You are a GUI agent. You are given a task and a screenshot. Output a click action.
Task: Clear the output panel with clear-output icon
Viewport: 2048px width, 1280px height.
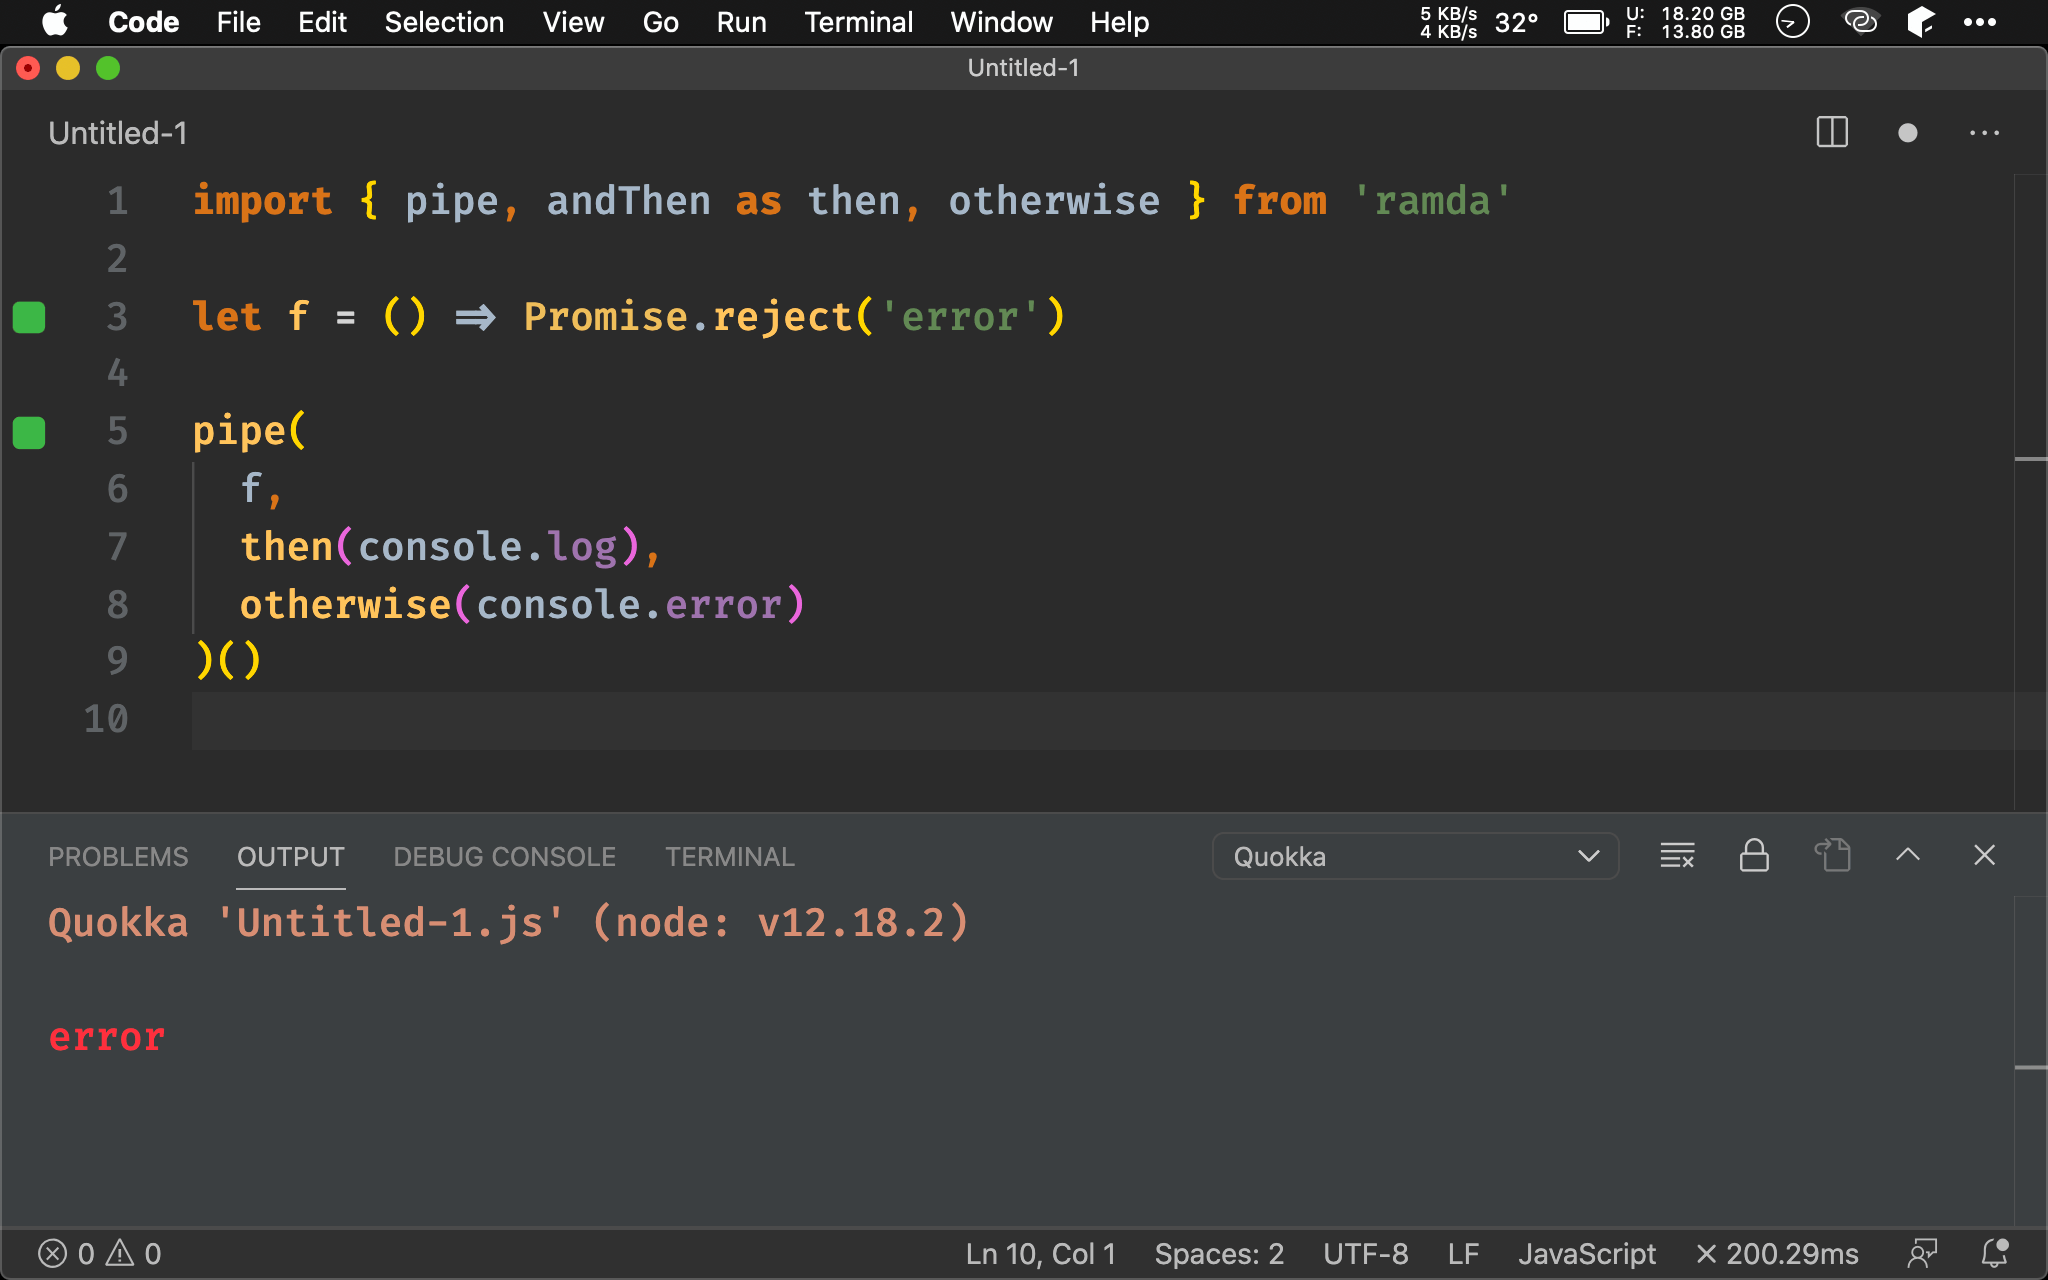click(x=1677, y=856)
